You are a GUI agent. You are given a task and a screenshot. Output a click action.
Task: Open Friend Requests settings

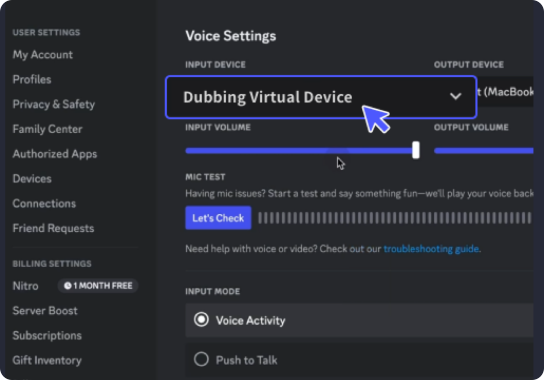pyautogui.click(x=53, y=228)
